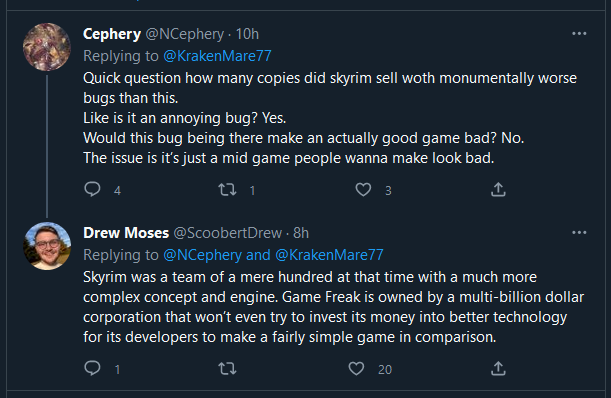Open the Drew Moses display name
The width and height of the screenshot is (611, 398).
pos(126,233)
